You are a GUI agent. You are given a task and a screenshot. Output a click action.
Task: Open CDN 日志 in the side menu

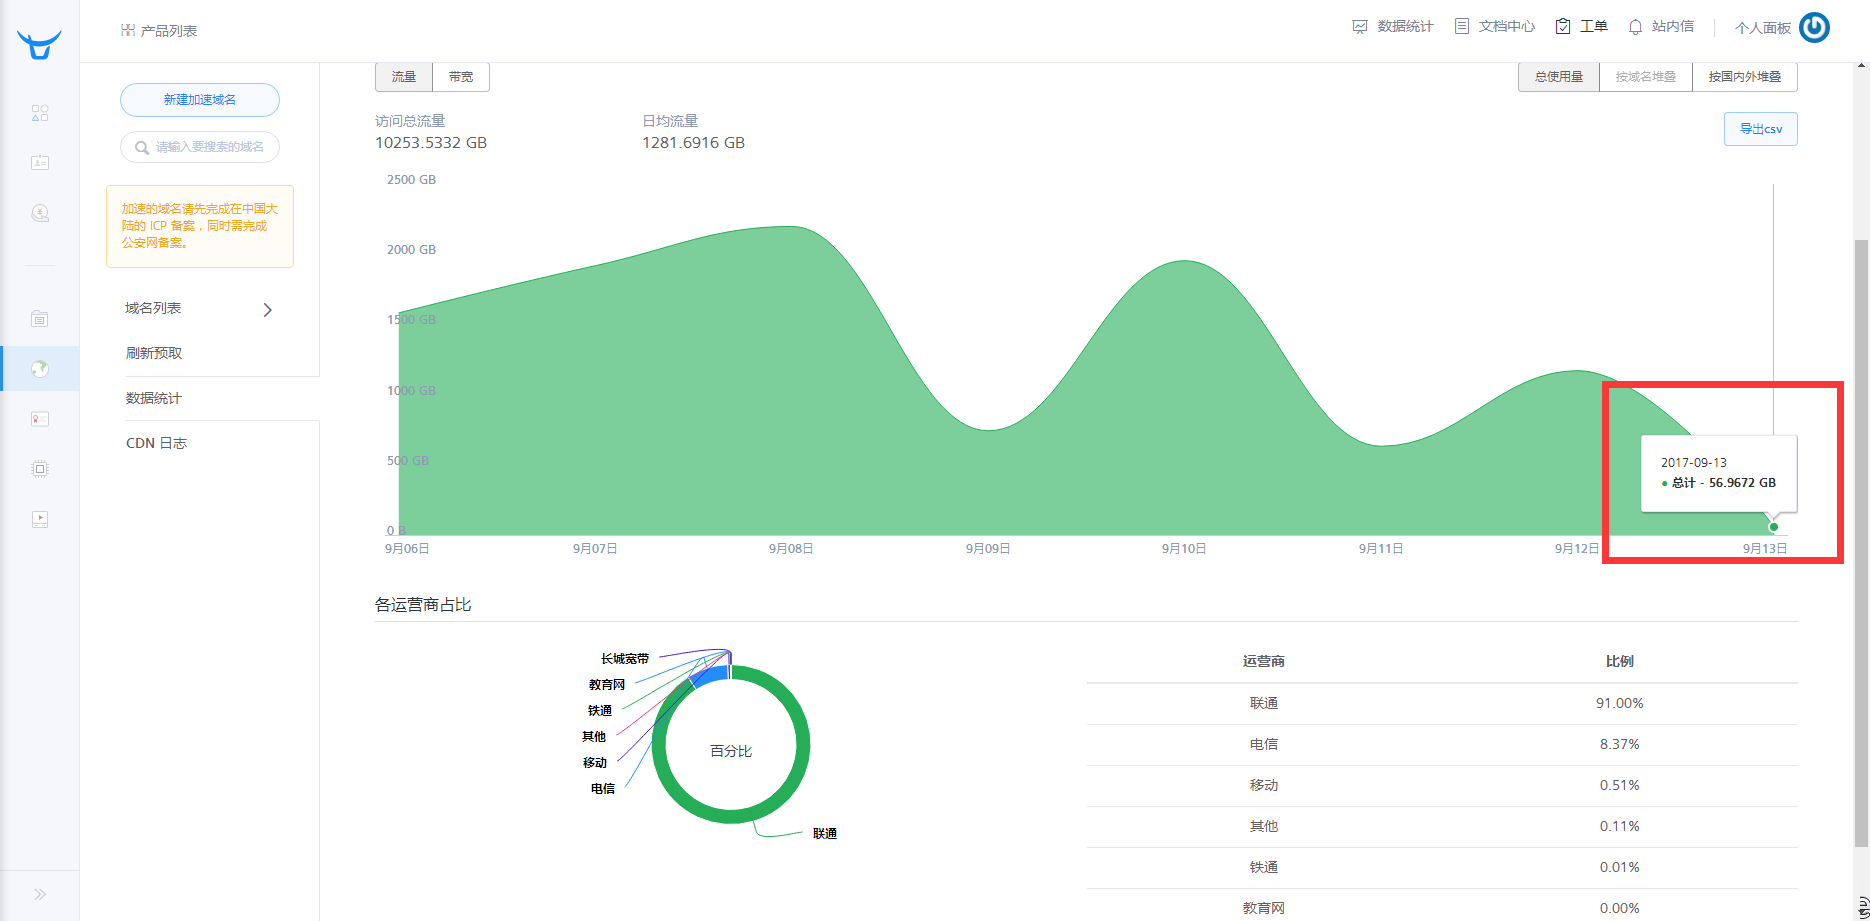click(x=156, y=443)
